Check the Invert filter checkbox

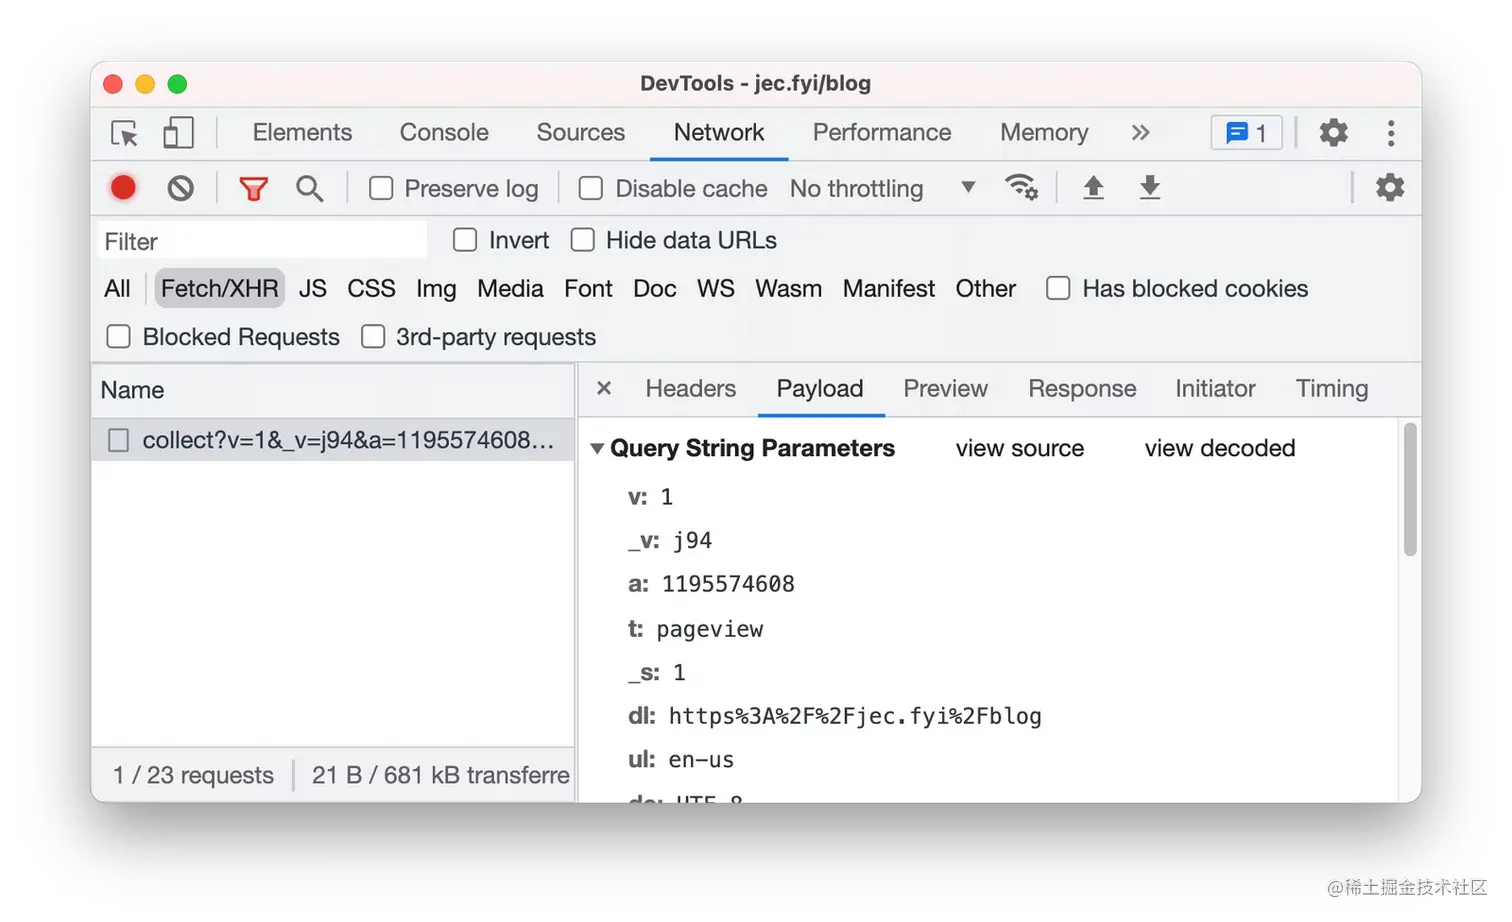coord(465,240)
